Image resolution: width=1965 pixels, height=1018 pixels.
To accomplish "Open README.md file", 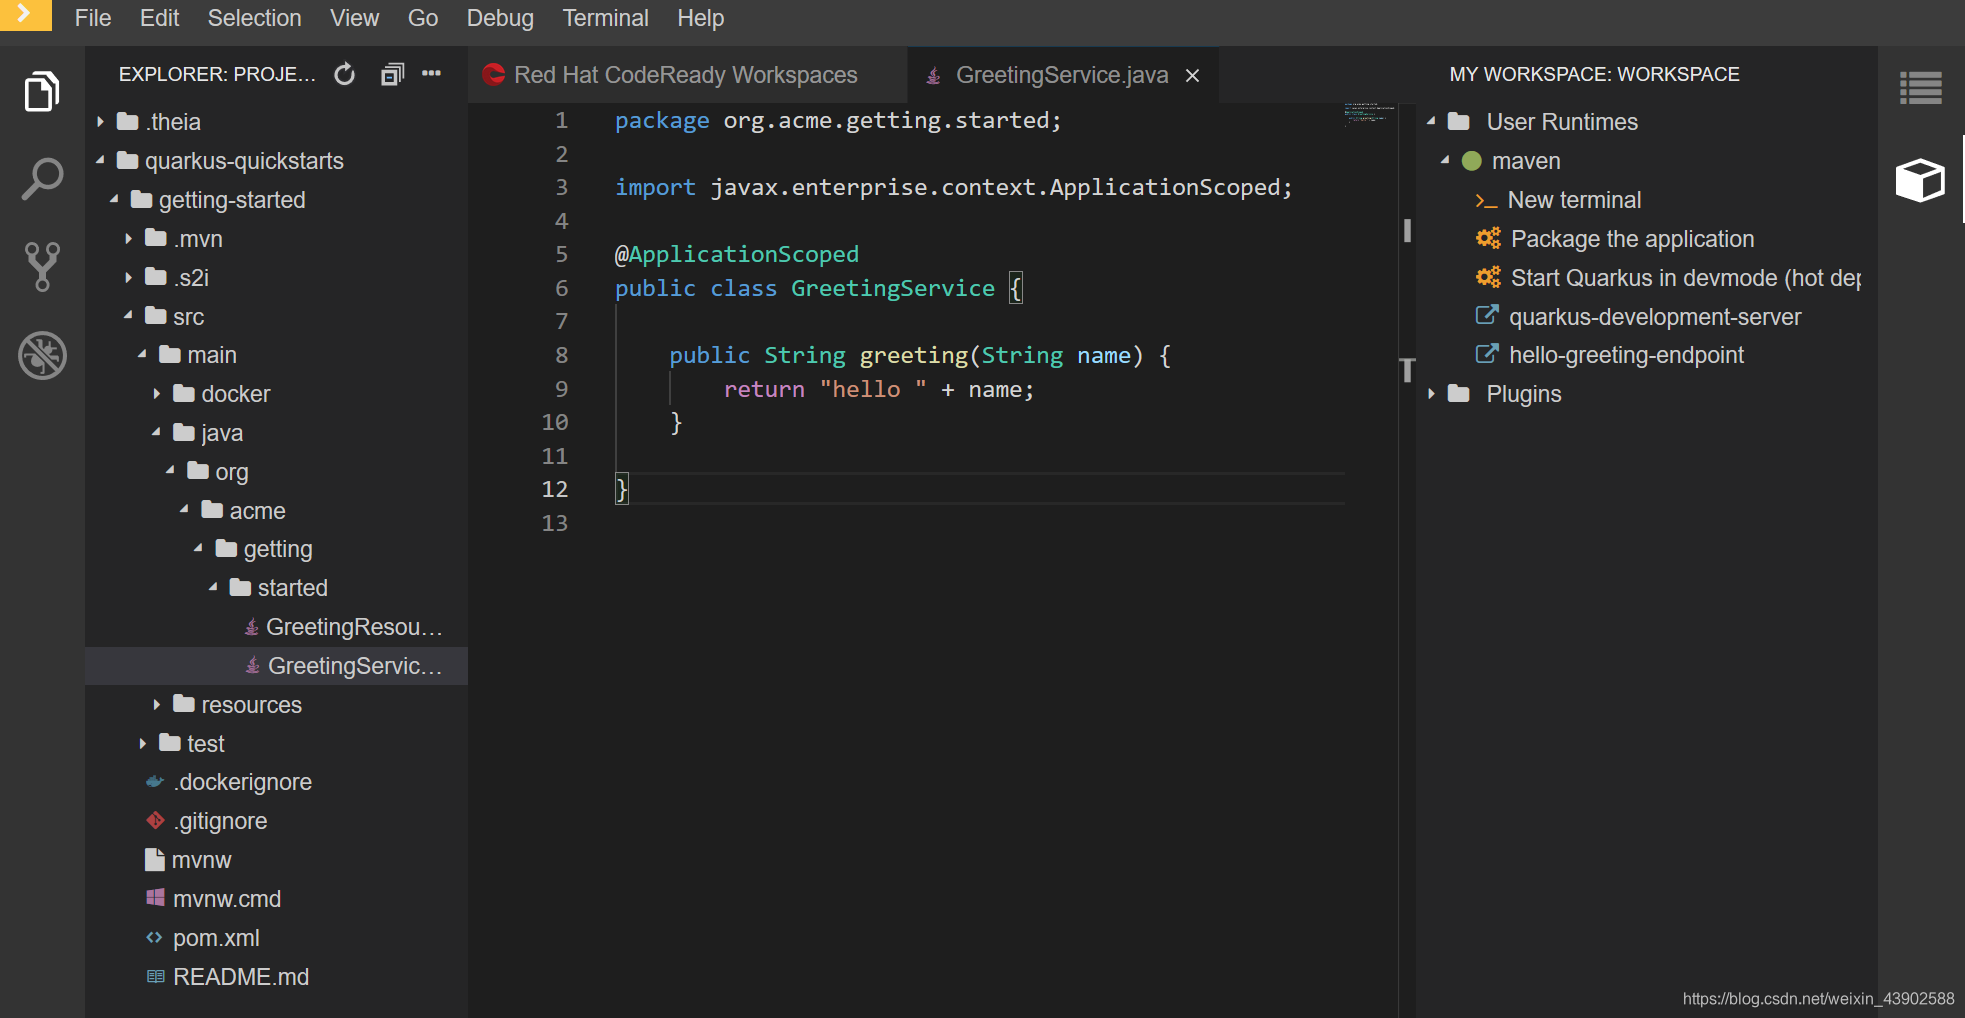I will [x=241, y=977].
